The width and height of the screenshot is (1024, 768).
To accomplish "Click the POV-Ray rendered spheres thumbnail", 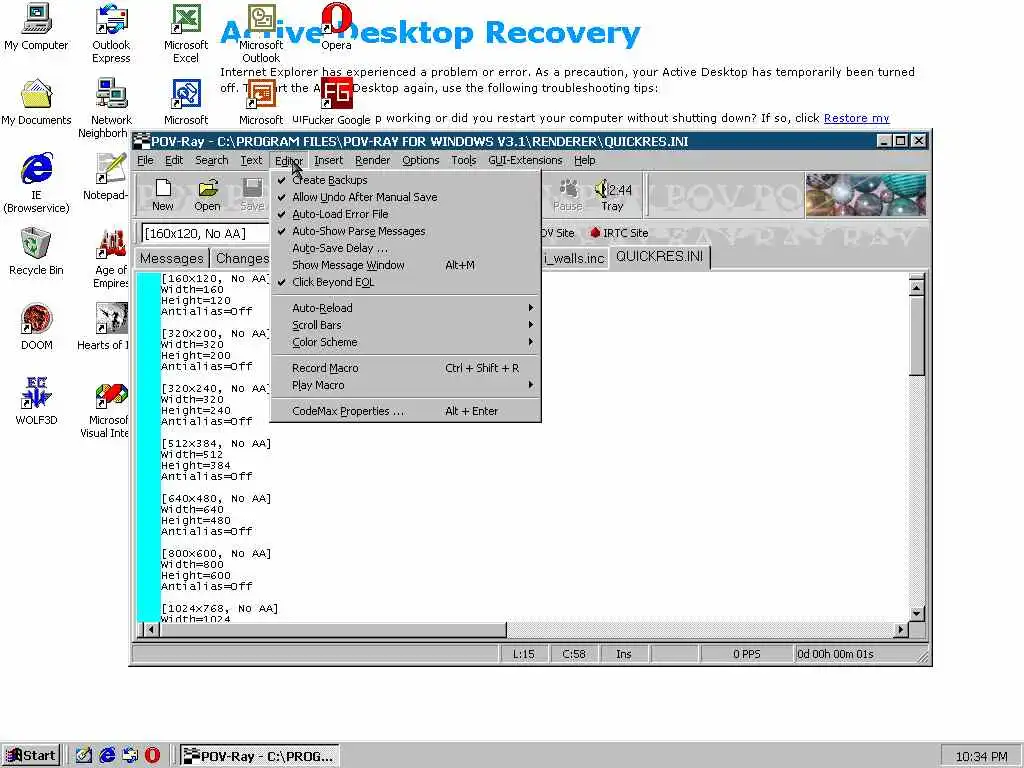I will (x=866, y=195).
